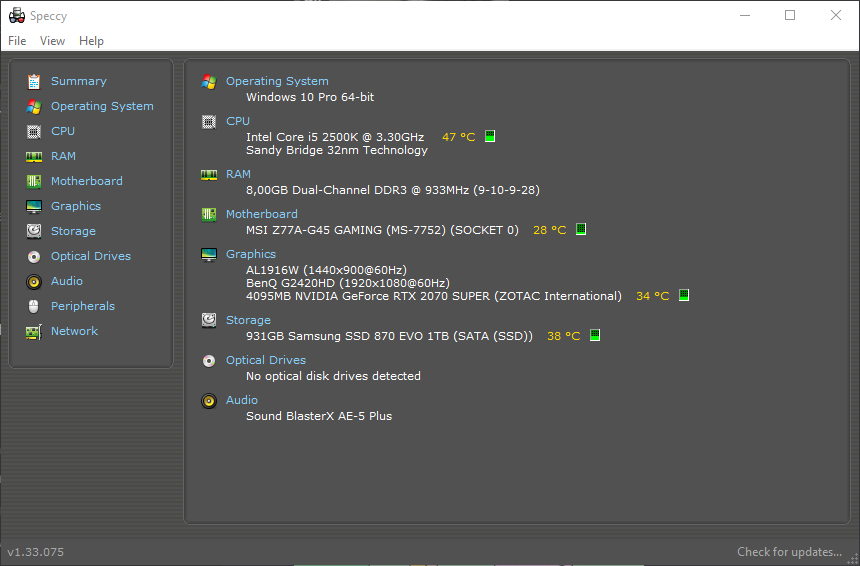The height and width of the screenshot is (566, 860).
Task: Click the GPU temperature 34 °C
Action: coord(653,296)
